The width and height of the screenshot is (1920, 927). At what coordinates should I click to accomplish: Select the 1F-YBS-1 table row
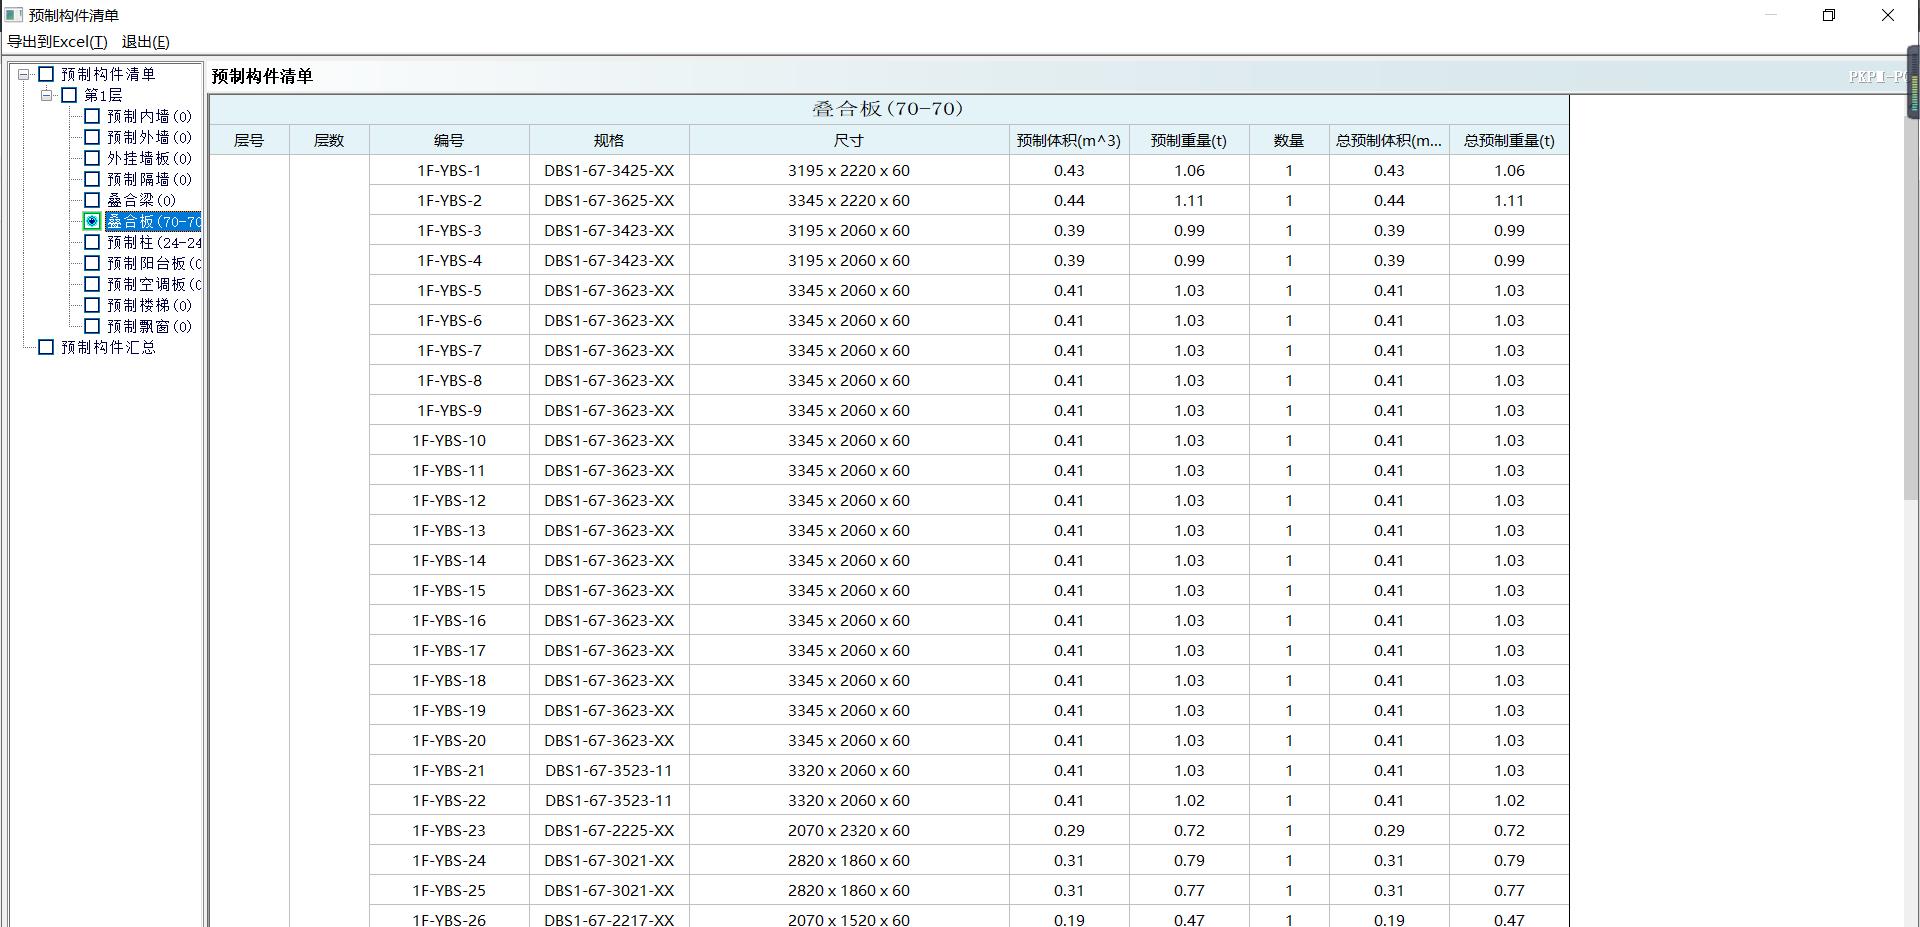tap(449, 170)
